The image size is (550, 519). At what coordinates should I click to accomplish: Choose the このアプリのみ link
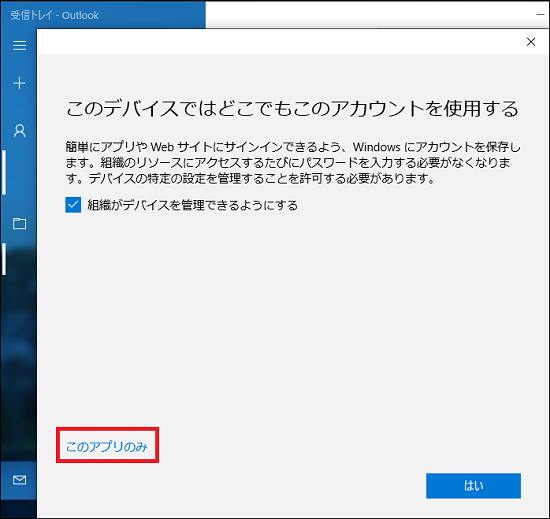coord(107,446)
